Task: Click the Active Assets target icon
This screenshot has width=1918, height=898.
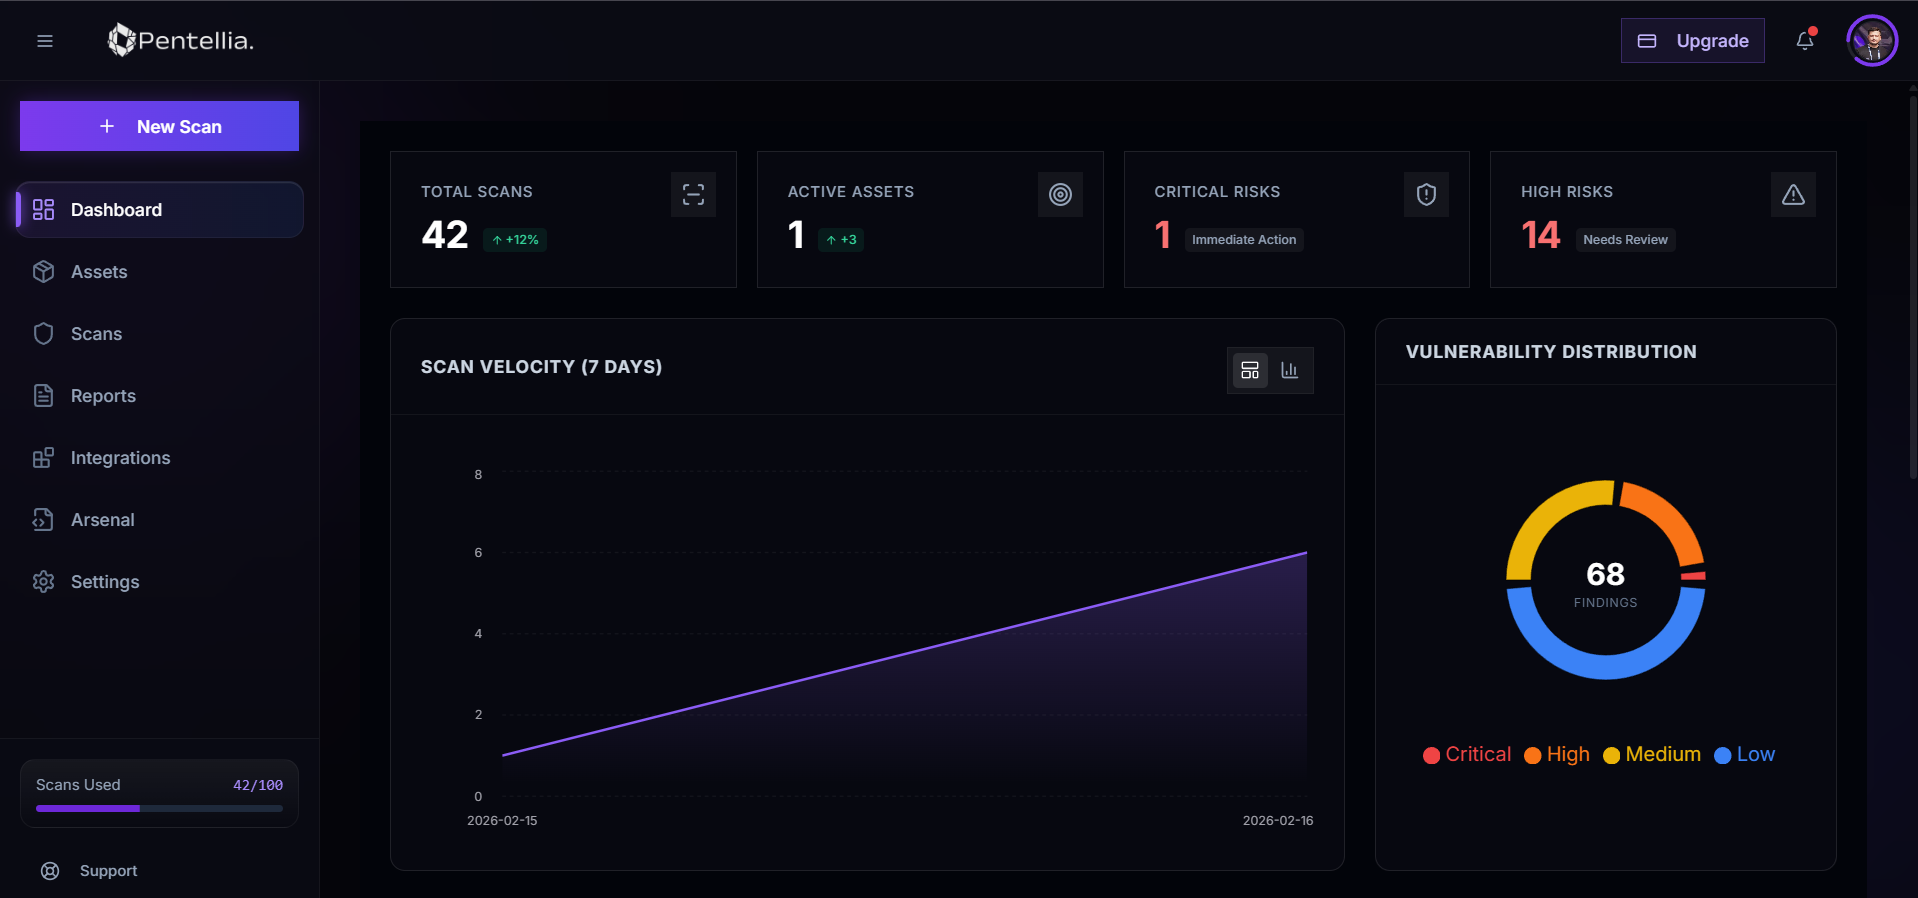Action: tap(1060, 194)
